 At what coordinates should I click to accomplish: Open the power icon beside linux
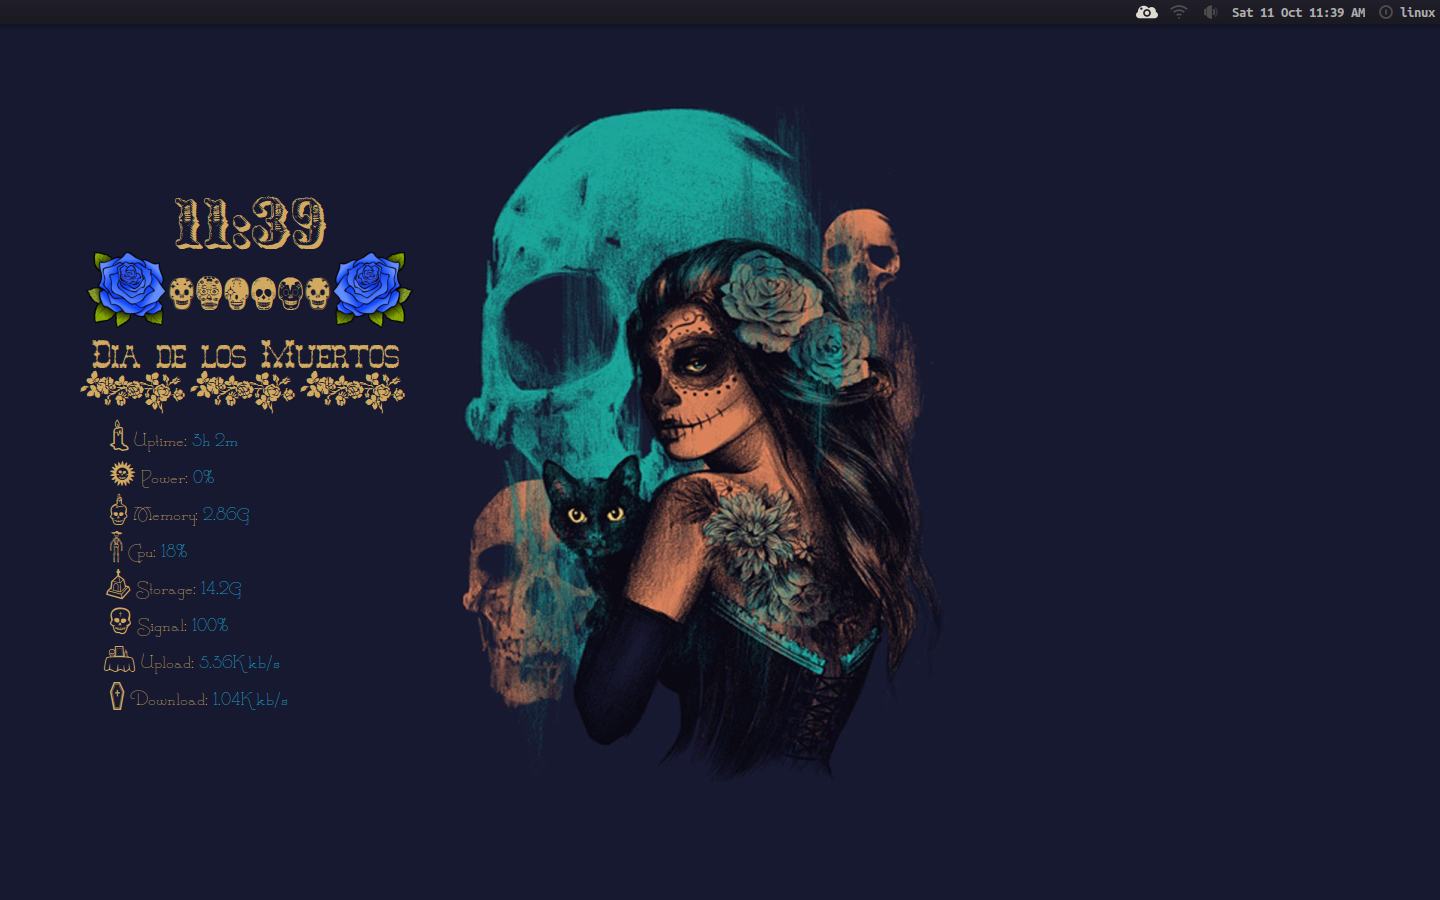click(1386, 12)
